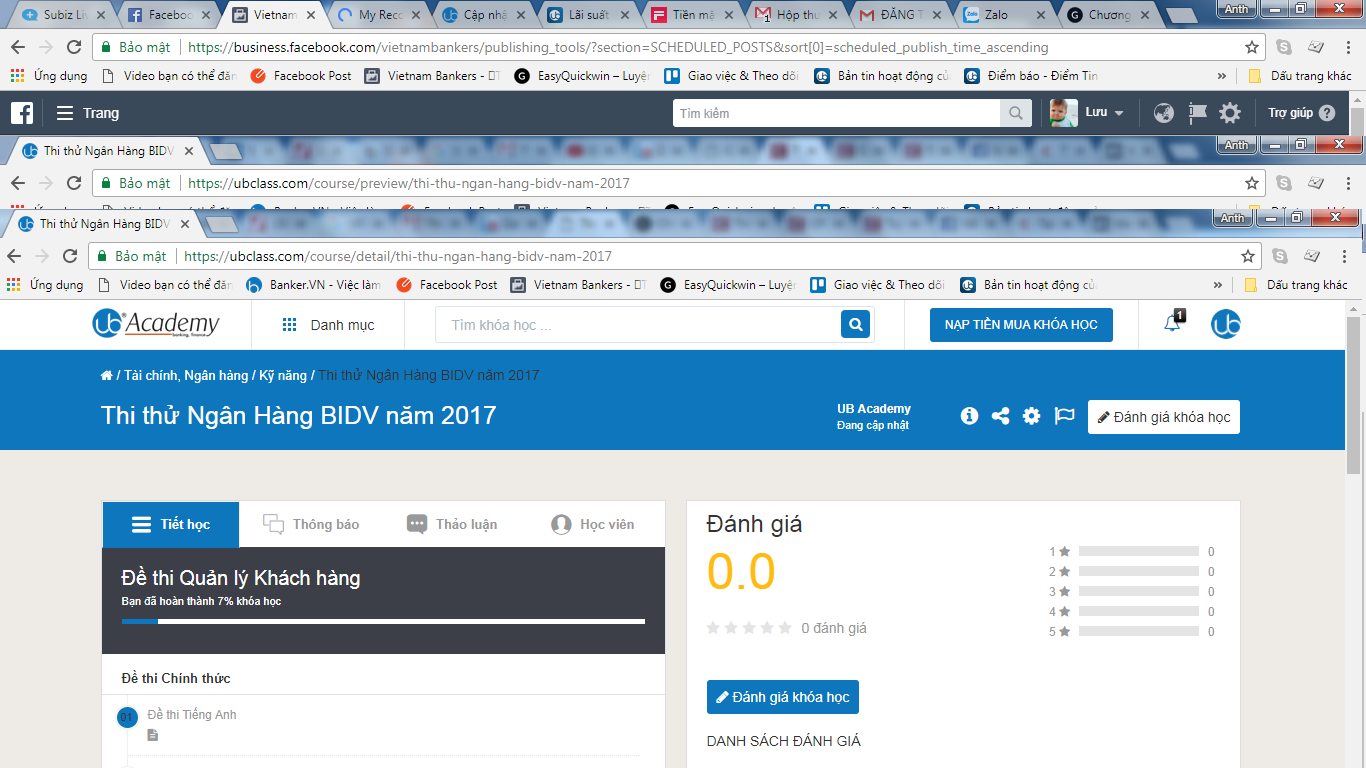Image resolution: width=1366 pixels, height=768 pixels.
Task: Open the Tài chính, Ngân hàng breadcrumb link
Action: pos(186,375)
